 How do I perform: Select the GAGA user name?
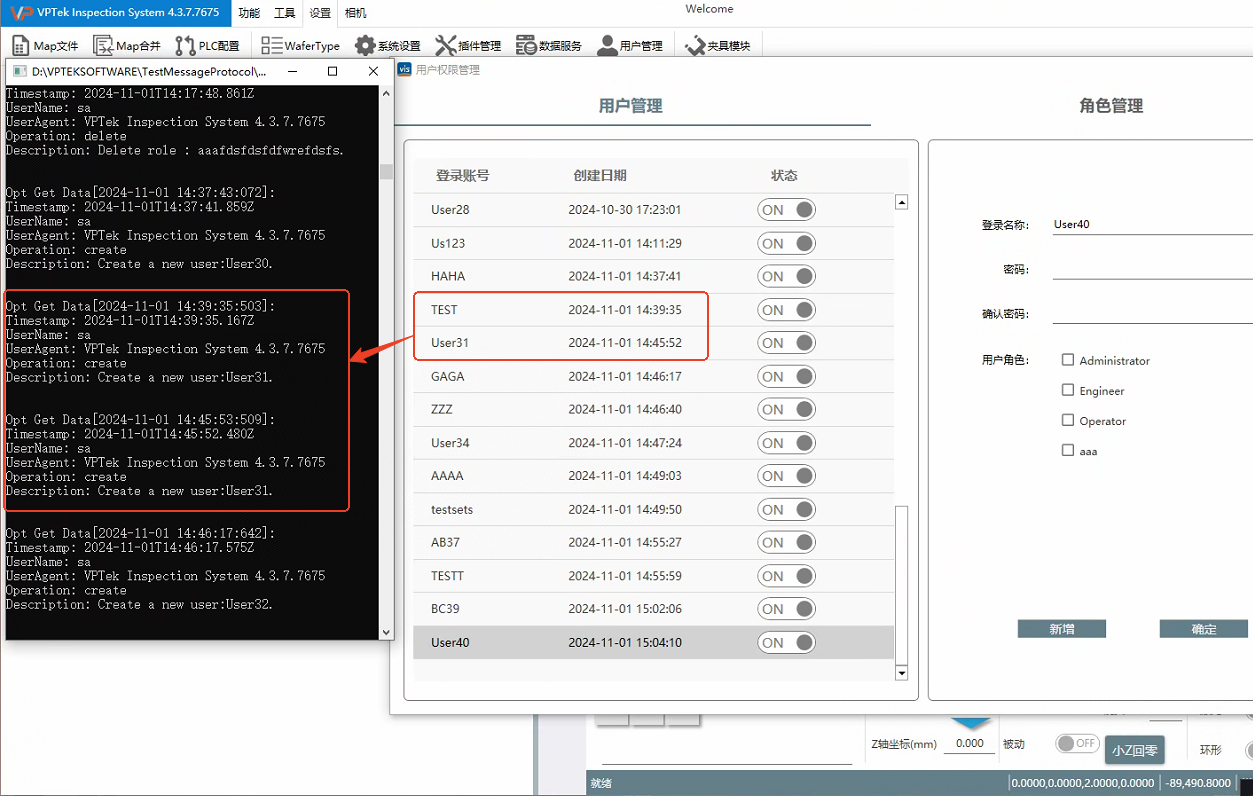click(x=448, y=377)
